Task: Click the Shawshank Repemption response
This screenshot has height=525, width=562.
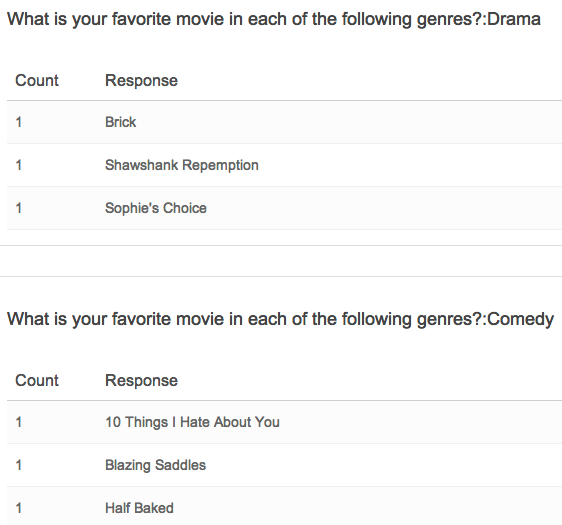Action: [x=182, y=165]
